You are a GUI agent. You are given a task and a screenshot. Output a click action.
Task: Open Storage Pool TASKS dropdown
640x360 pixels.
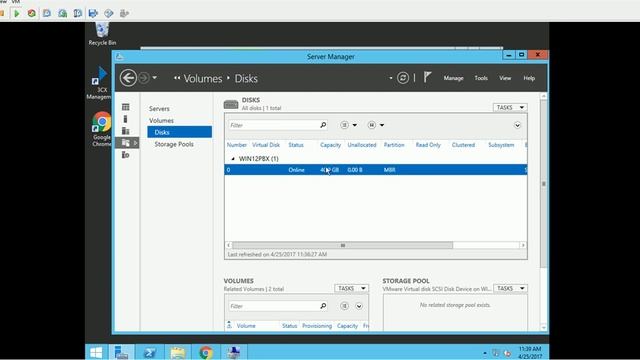click(510, 289)
